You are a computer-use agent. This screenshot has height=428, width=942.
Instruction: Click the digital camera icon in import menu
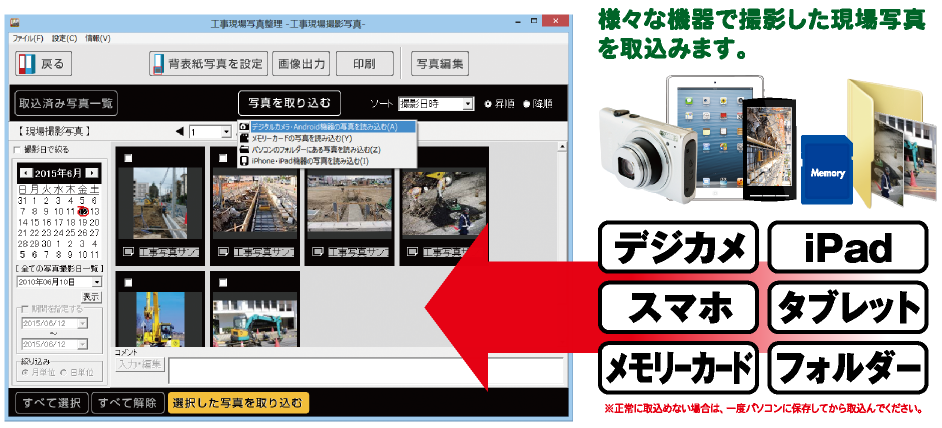[244, 127]
